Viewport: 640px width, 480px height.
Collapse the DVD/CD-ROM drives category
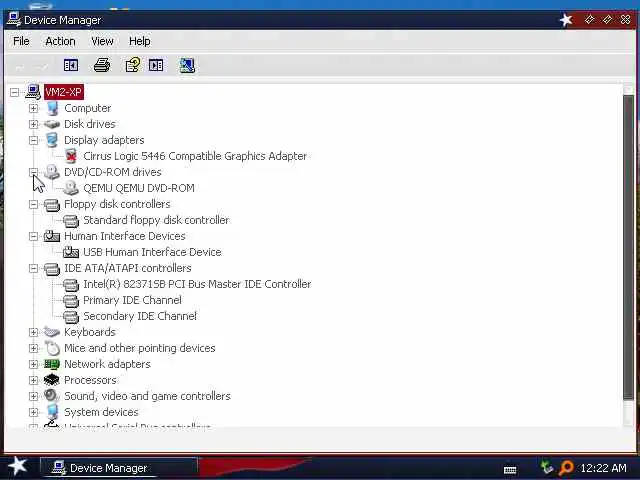point(33,172)
